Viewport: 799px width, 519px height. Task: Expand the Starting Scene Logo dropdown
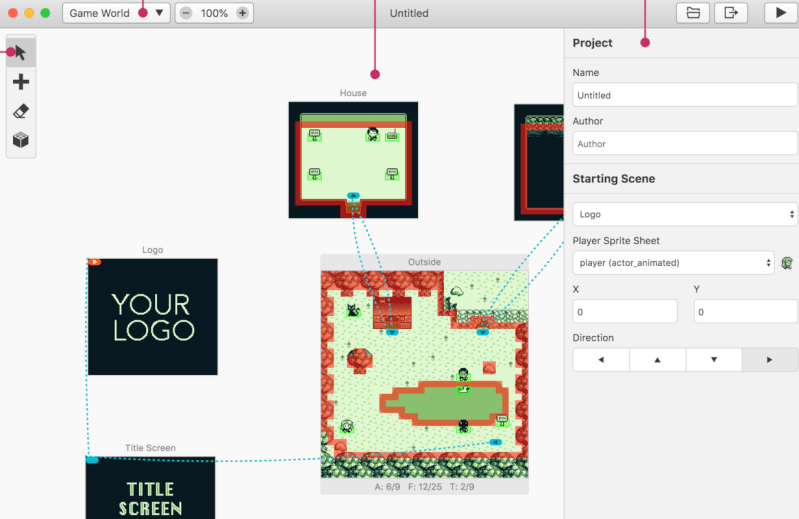[x=684, y=214]
